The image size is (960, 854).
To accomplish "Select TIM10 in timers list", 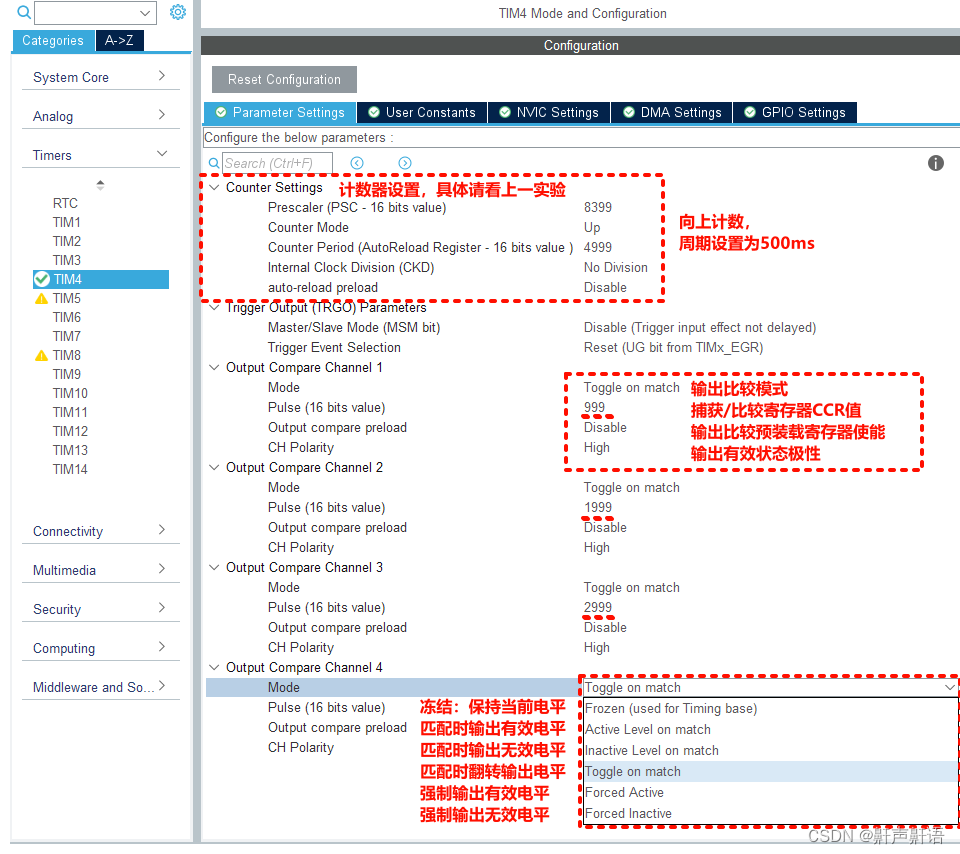I will click(70, 393).
